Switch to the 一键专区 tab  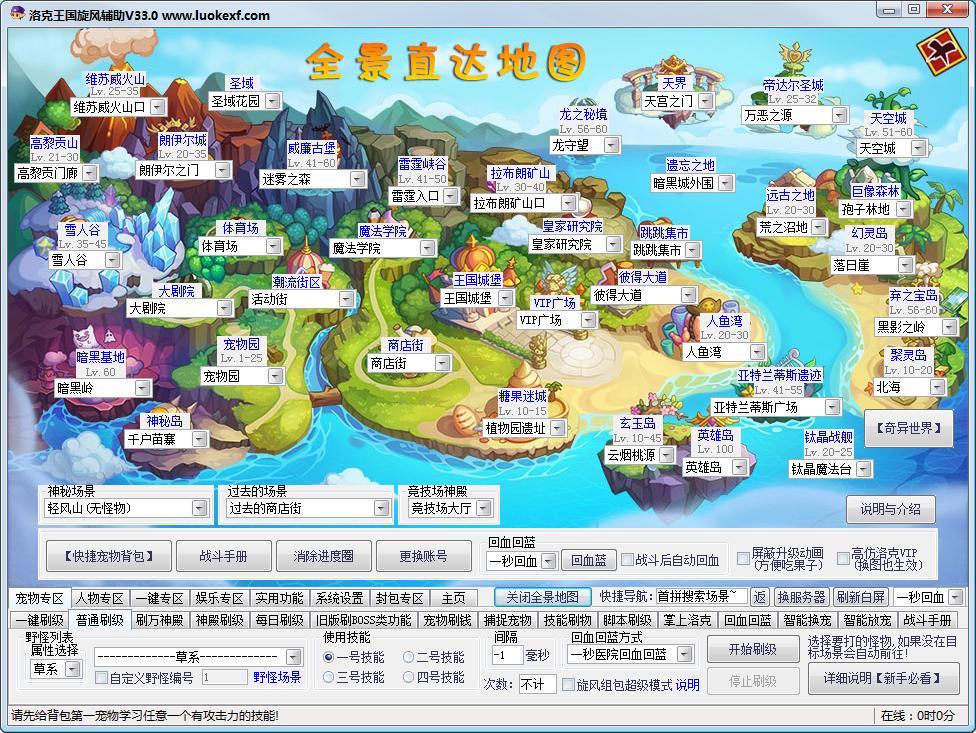(x=160, y=599)
